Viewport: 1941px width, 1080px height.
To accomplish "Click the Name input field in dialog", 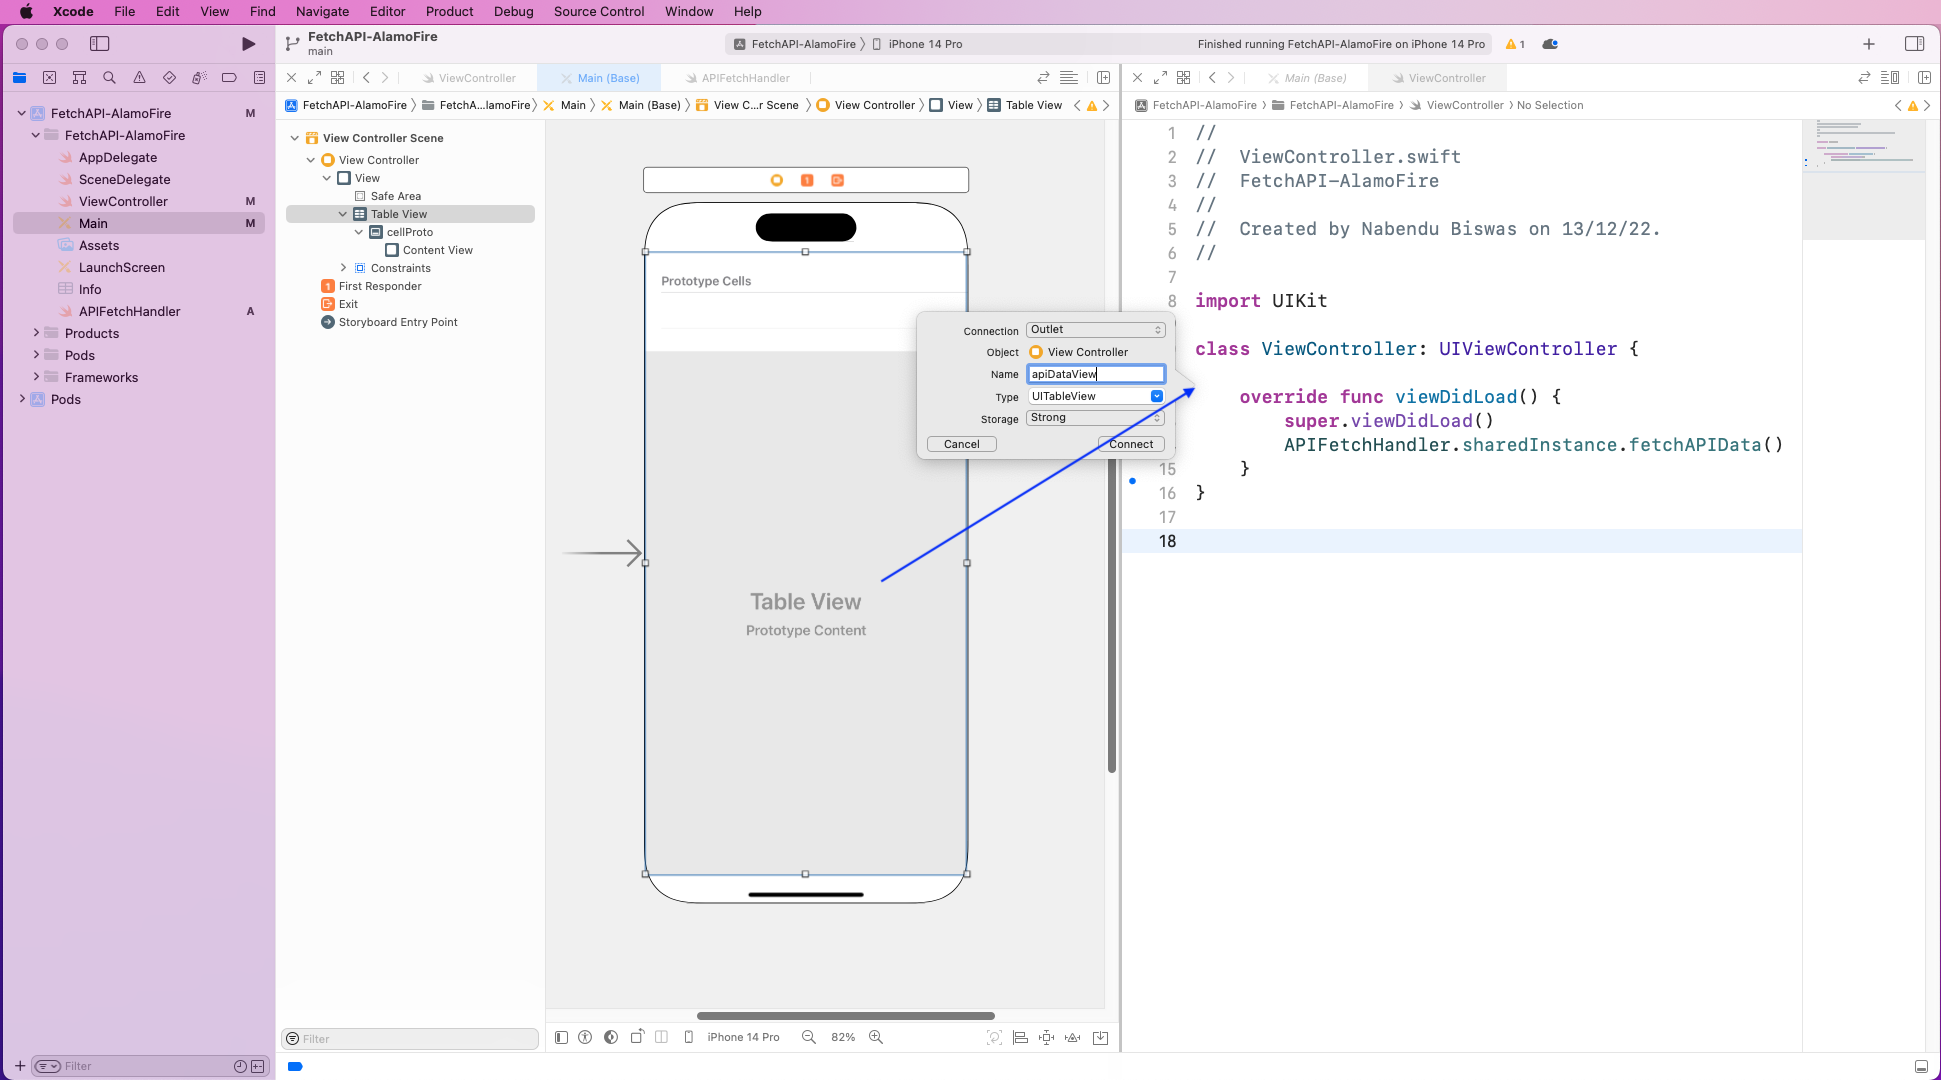I will pyautogui.click(x=1094, y=374).
